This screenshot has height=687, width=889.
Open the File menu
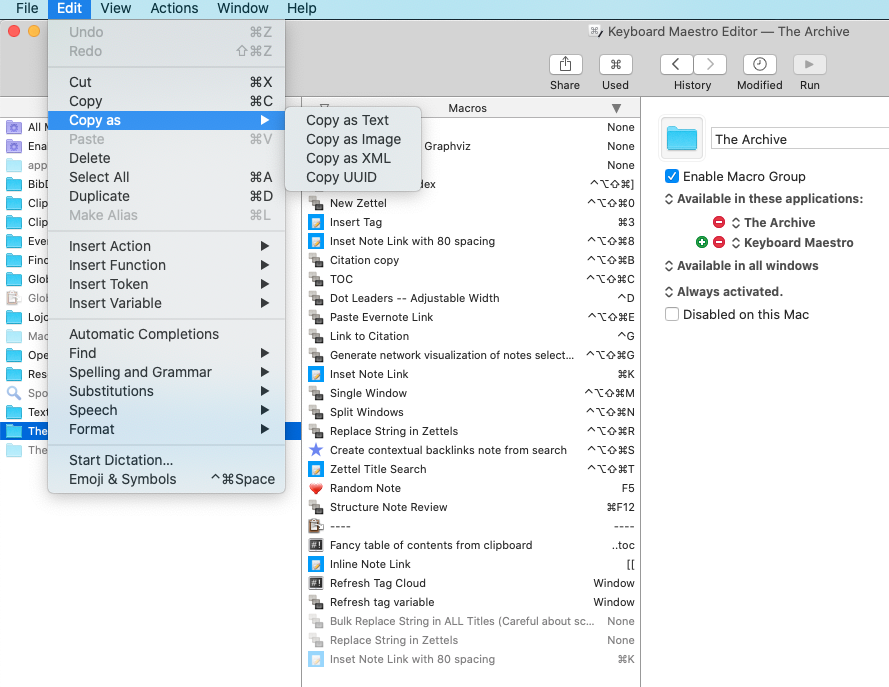[x=27, y=9]
